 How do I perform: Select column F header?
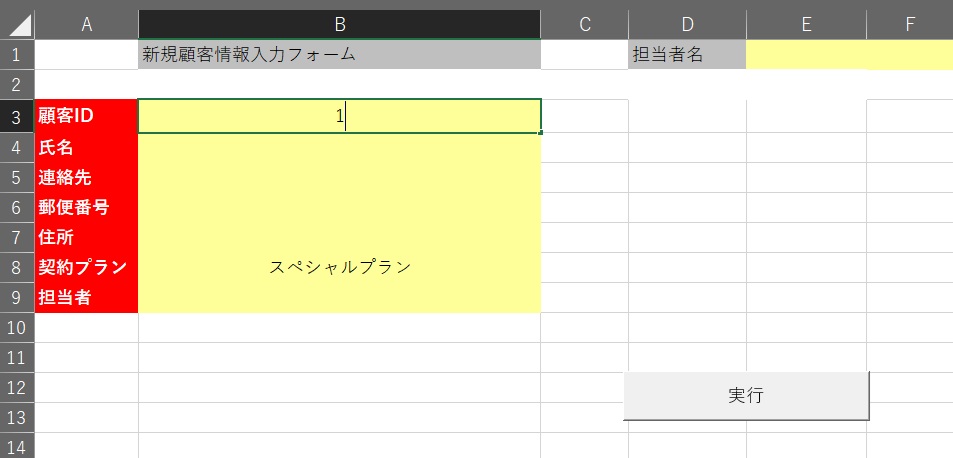pos(909,24)
